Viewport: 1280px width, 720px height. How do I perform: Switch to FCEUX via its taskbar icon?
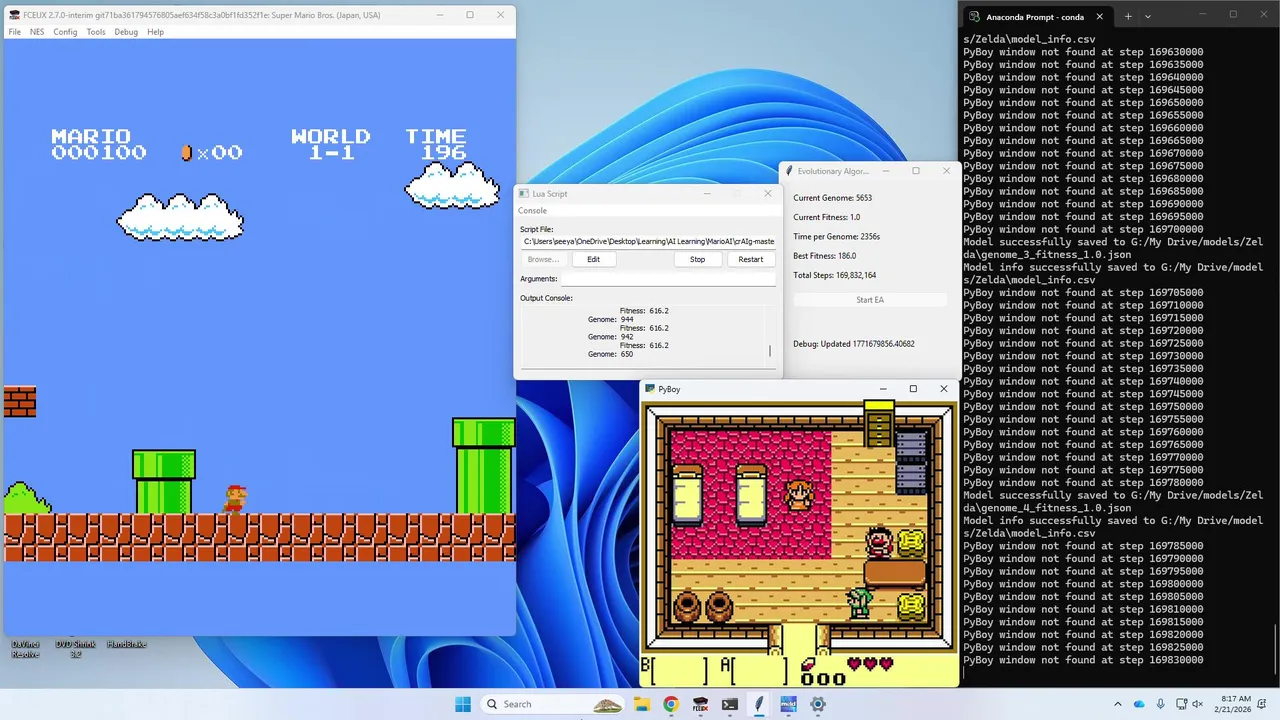(701, 704)
